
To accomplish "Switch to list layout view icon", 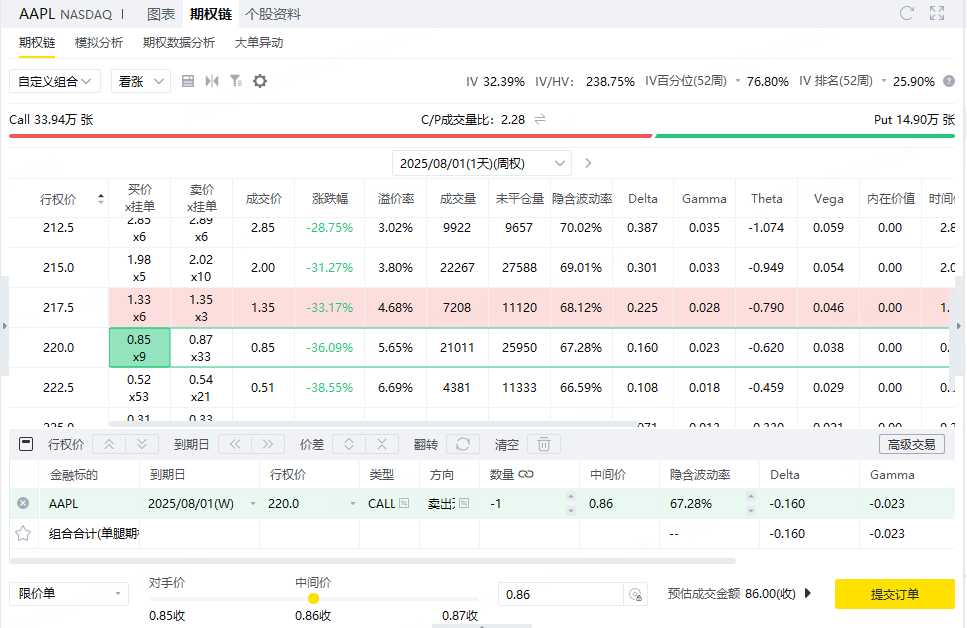I will click(188, 81).
